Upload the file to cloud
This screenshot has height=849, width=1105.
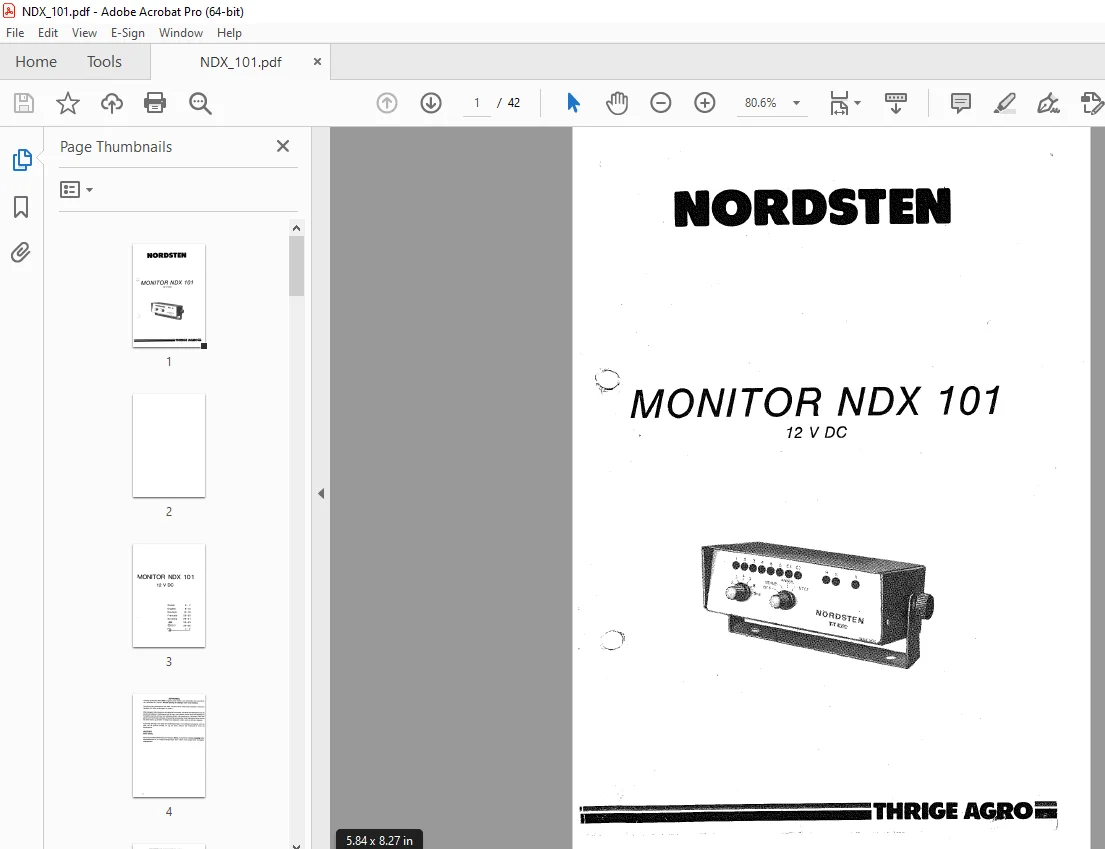pyautogui.click(x=111, y=103)
